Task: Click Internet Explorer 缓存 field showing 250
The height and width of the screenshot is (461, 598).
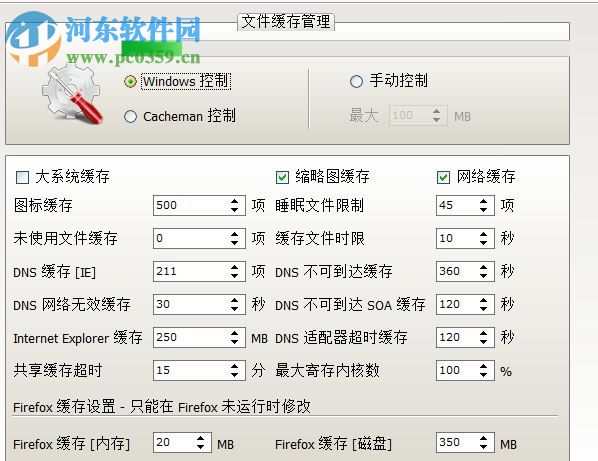Action: click(x=199, y=337)
